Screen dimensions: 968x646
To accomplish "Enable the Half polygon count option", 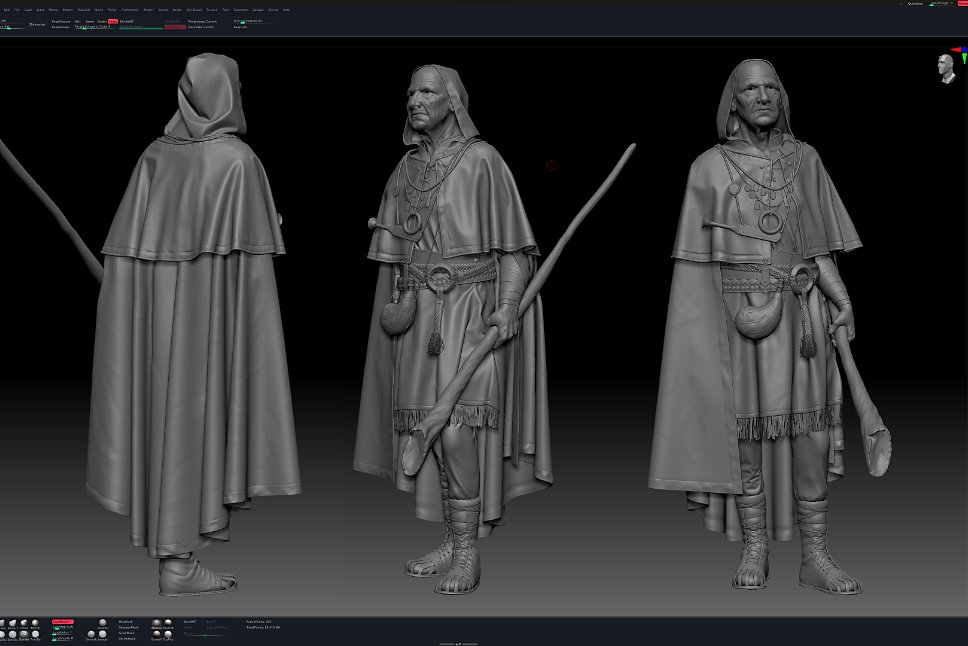I will 77,22.
